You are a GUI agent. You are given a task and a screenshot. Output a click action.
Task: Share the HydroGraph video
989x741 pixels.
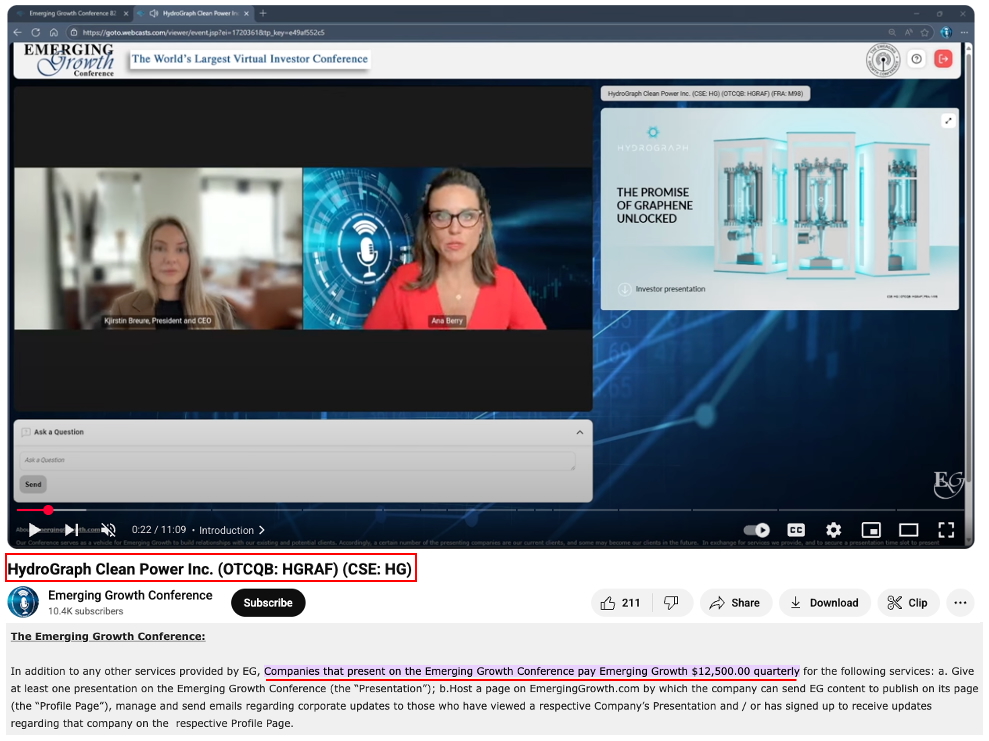tap(735, 603)
